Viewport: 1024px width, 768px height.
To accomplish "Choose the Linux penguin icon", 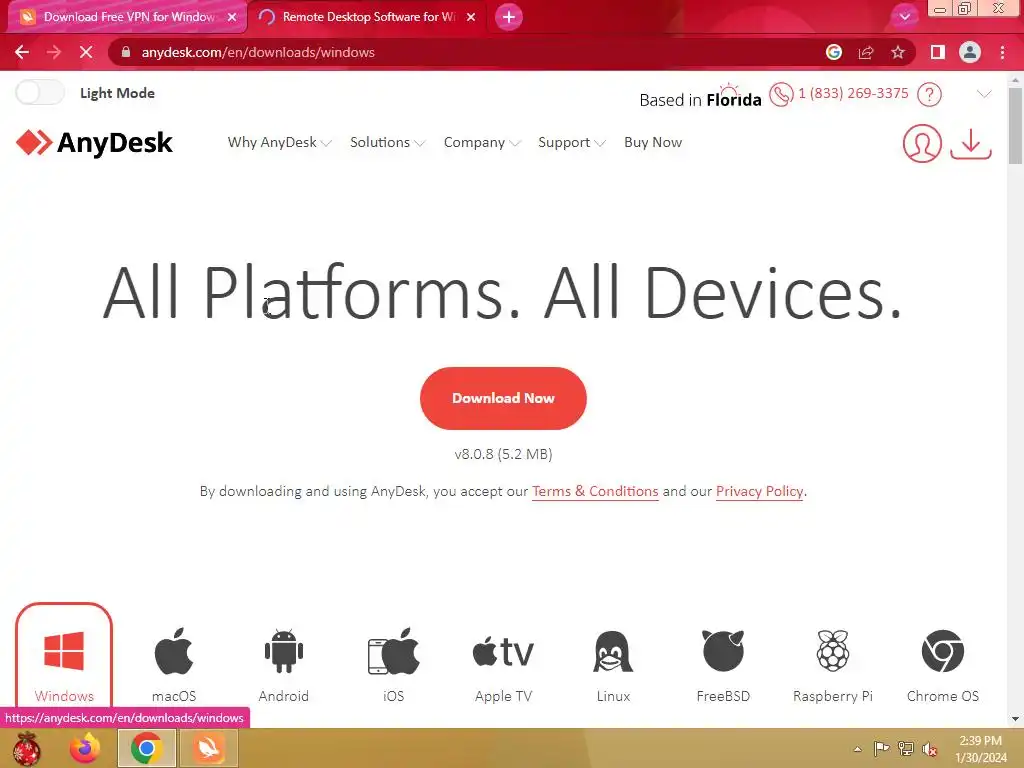I will [613, 651].
